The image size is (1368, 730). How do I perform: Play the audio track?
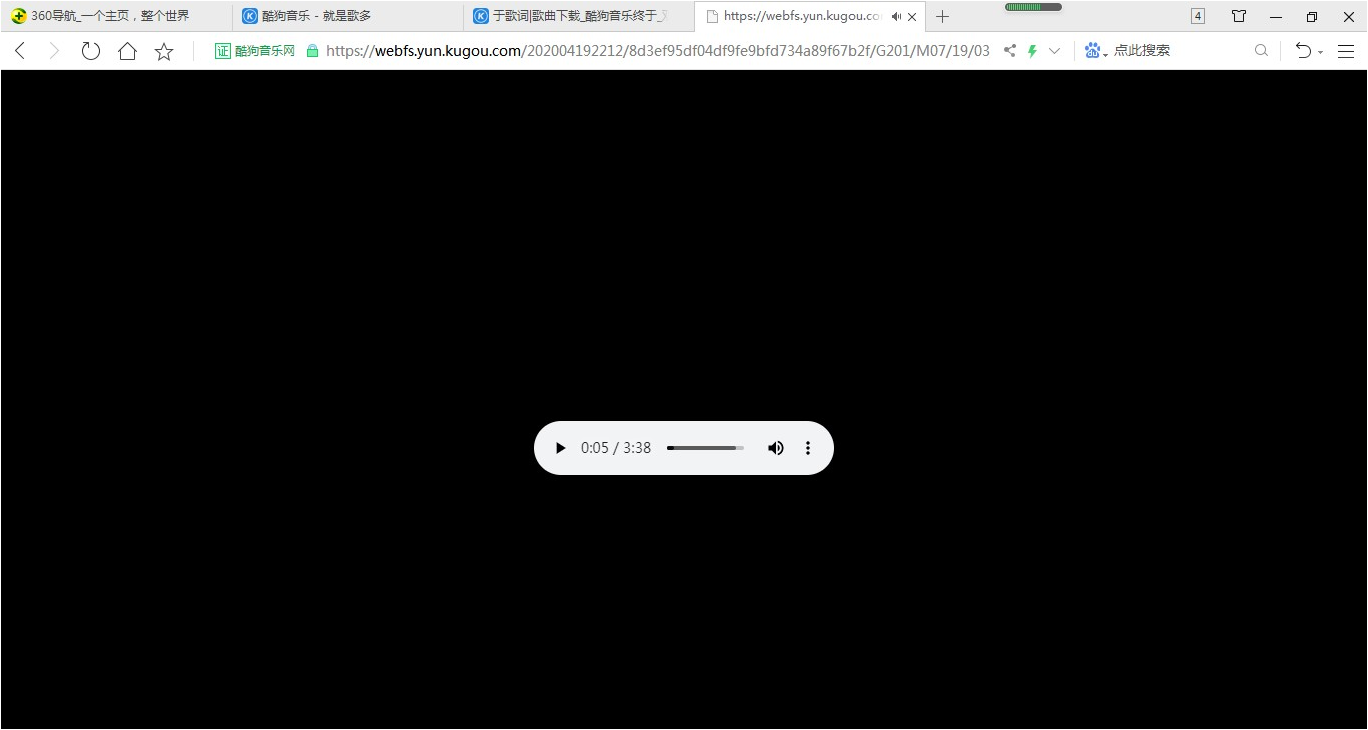[x=560, y=448]
